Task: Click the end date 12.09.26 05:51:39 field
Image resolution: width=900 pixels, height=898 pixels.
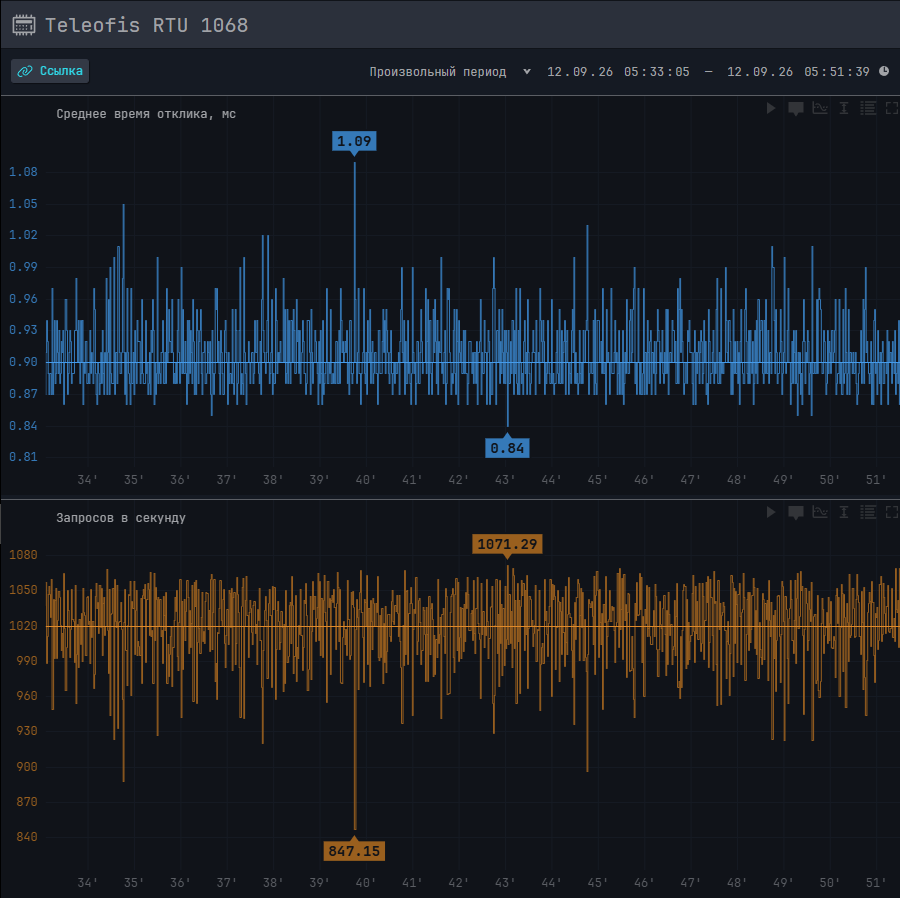Action: pyautogui.click(x=798, y=72)
